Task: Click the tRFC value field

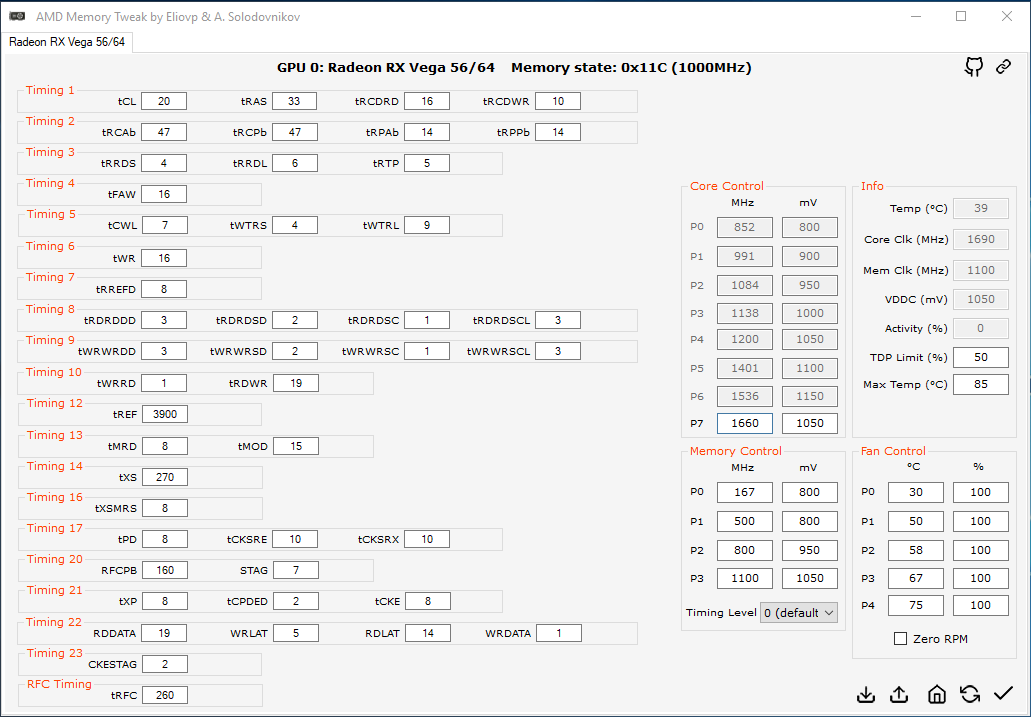Action: [x=163, y=695]
